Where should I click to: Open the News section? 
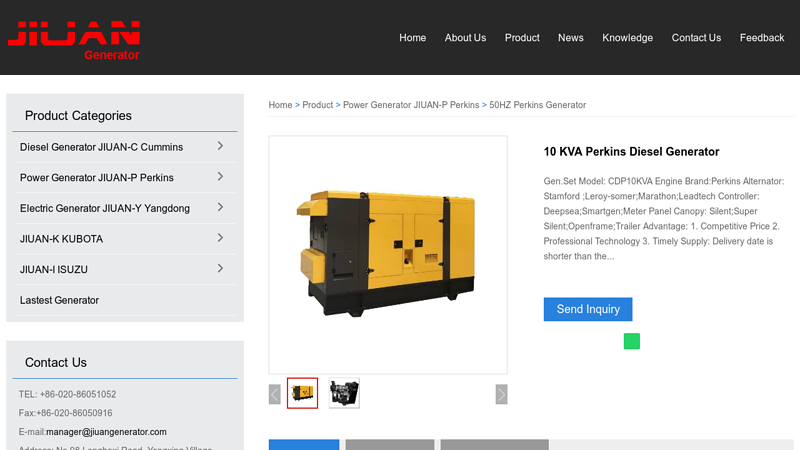click(570, 38)
